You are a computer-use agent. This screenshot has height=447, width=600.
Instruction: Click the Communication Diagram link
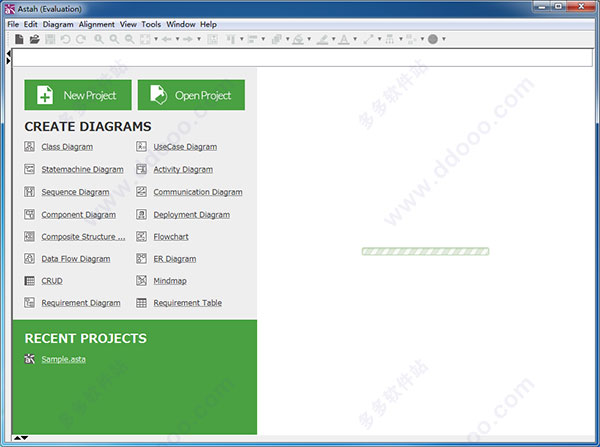point(198,192)
